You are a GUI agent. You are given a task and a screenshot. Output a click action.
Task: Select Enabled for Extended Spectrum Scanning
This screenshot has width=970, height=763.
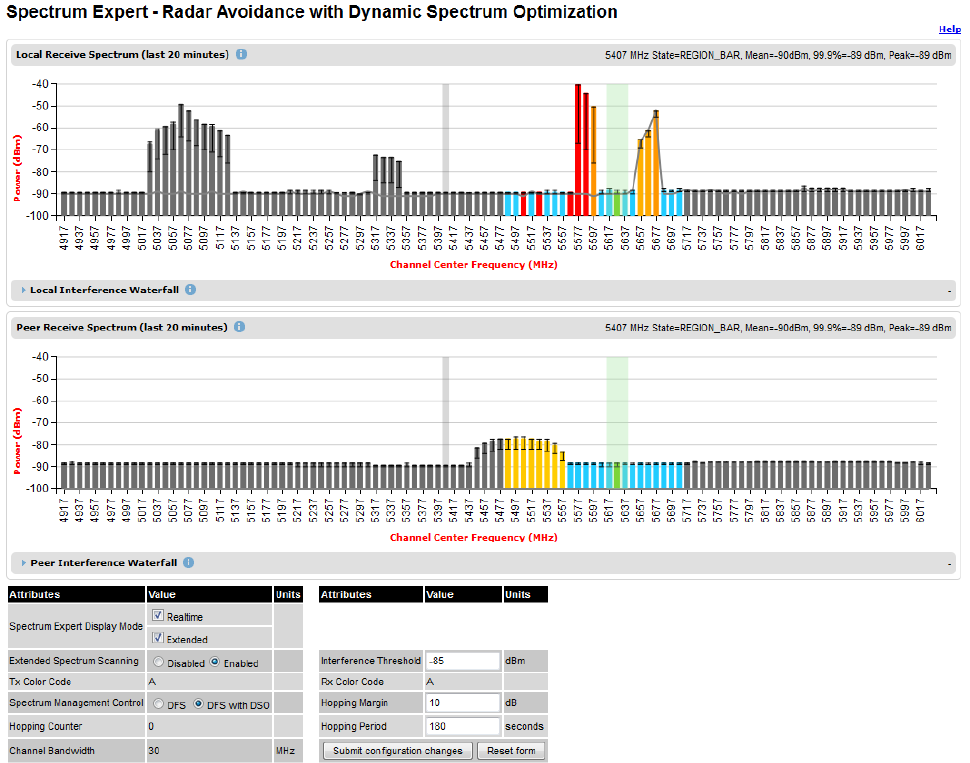(215, 662)
